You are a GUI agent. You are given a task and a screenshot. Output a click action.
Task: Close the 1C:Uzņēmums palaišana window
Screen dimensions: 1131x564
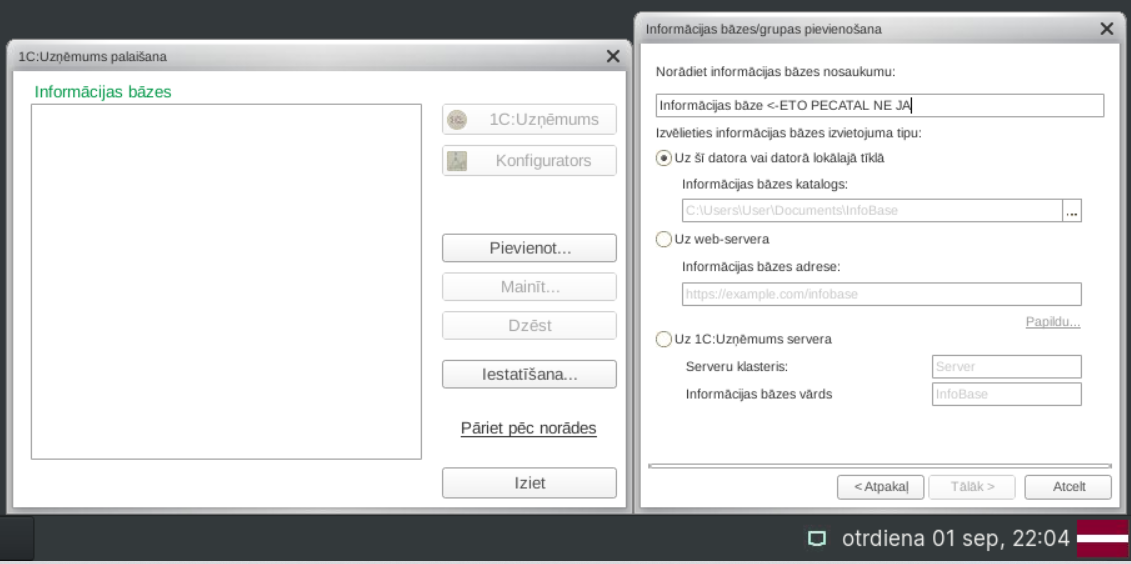[x=613, y=56]
